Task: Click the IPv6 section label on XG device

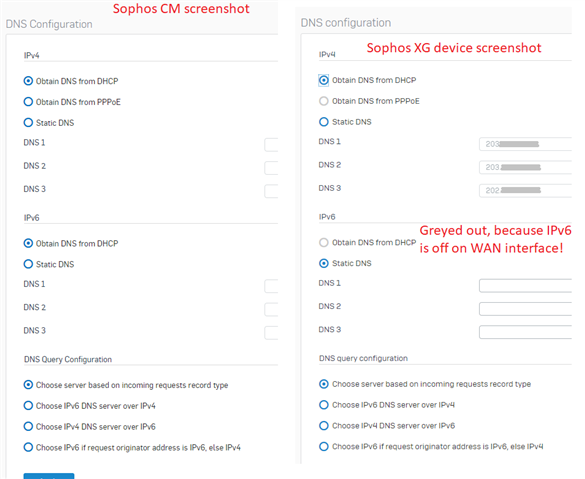Action: 327,217
